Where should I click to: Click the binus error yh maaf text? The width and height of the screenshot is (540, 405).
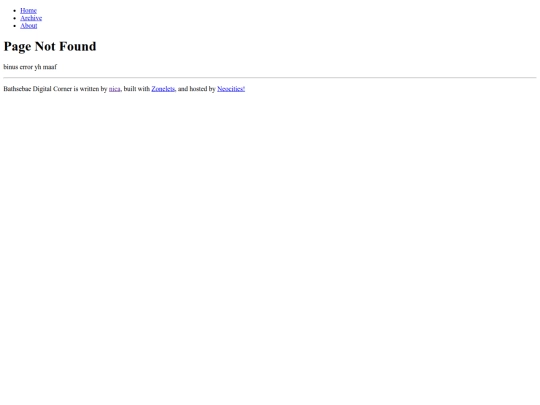30,67
